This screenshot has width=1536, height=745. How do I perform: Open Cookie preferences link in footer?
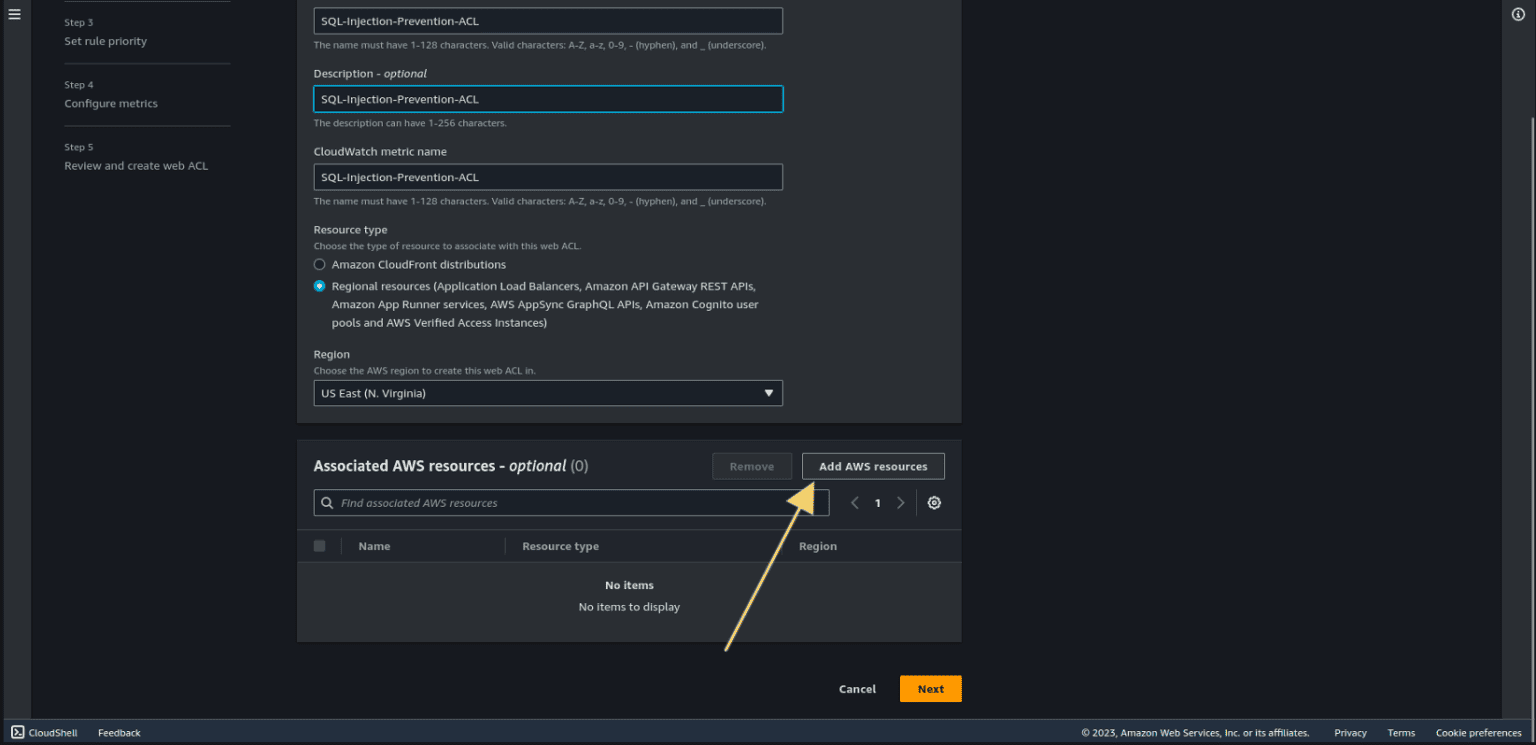point(1478,733)
